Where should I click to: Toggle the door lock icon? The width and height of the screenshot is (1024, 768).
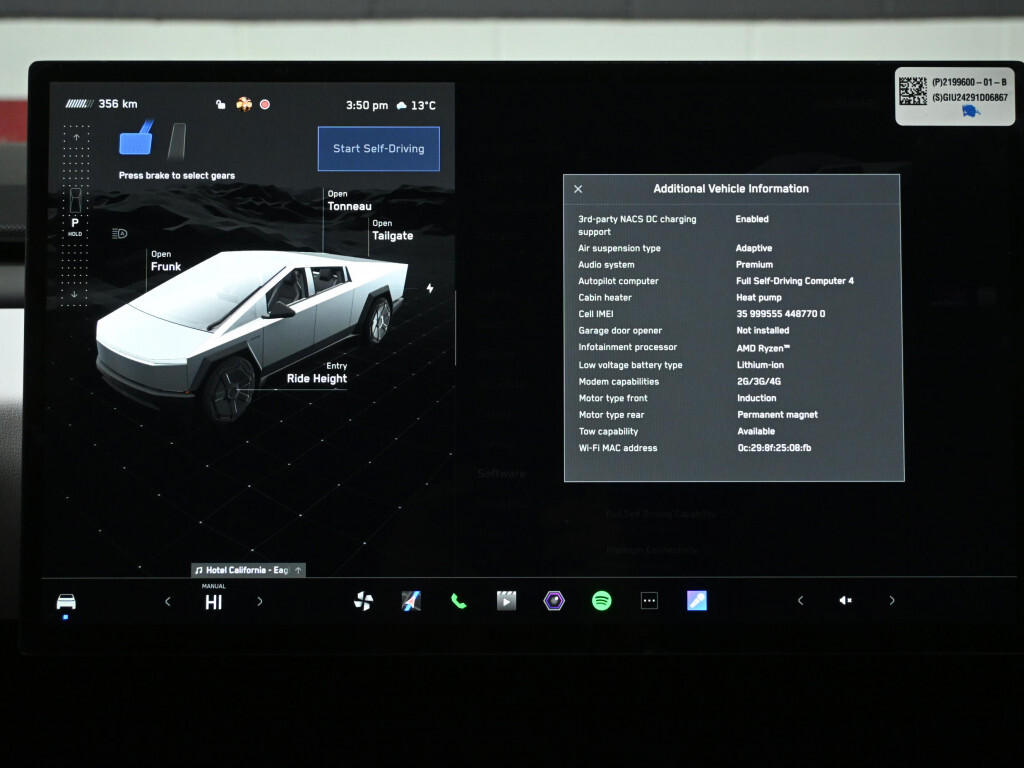point(221,104)
